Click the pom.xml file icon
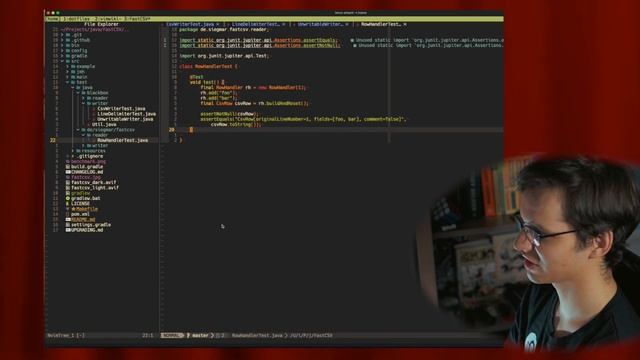The height and width of the screenshot is (360, 640). click(x=68, y=214)
